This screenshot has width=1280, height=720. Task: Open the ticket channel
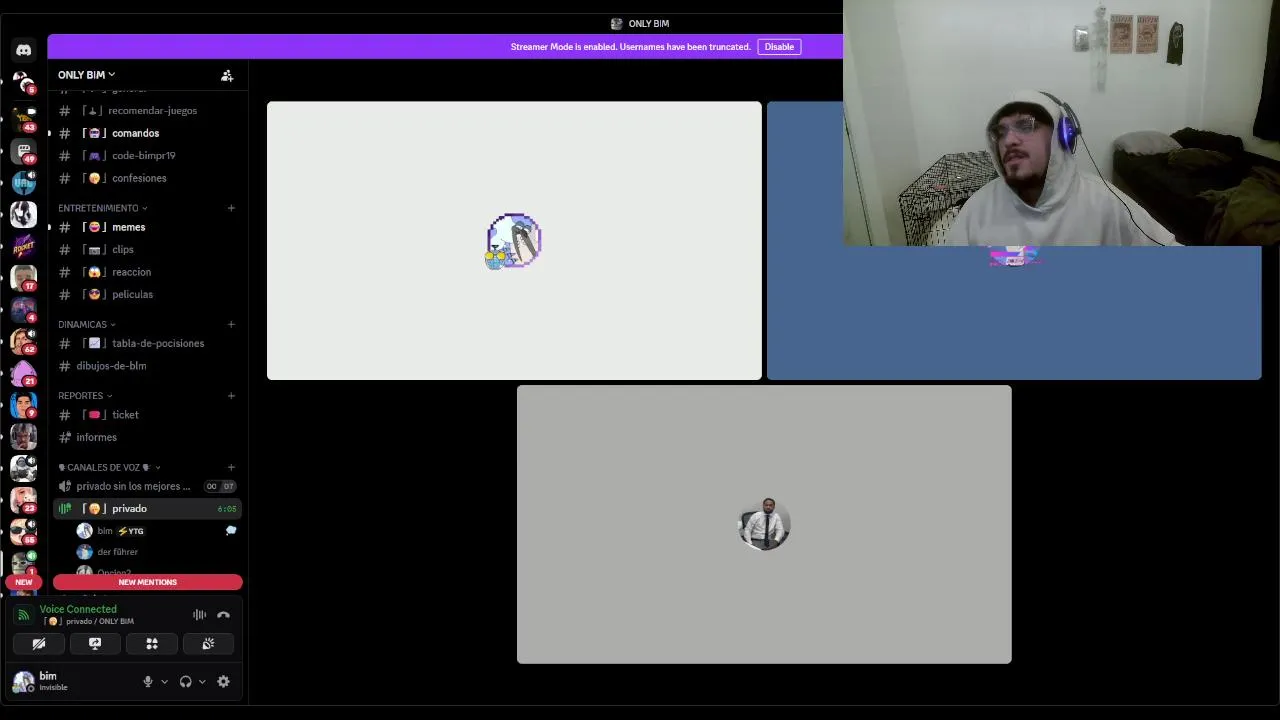(146, 415)
